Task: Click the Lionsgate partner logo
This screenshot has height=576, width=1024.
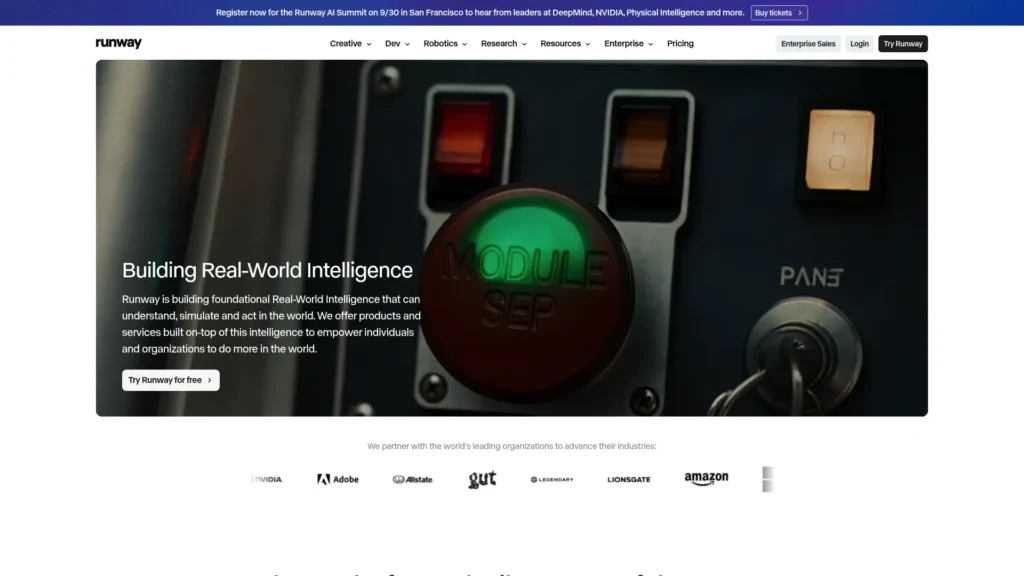Action: coord(628,479)
